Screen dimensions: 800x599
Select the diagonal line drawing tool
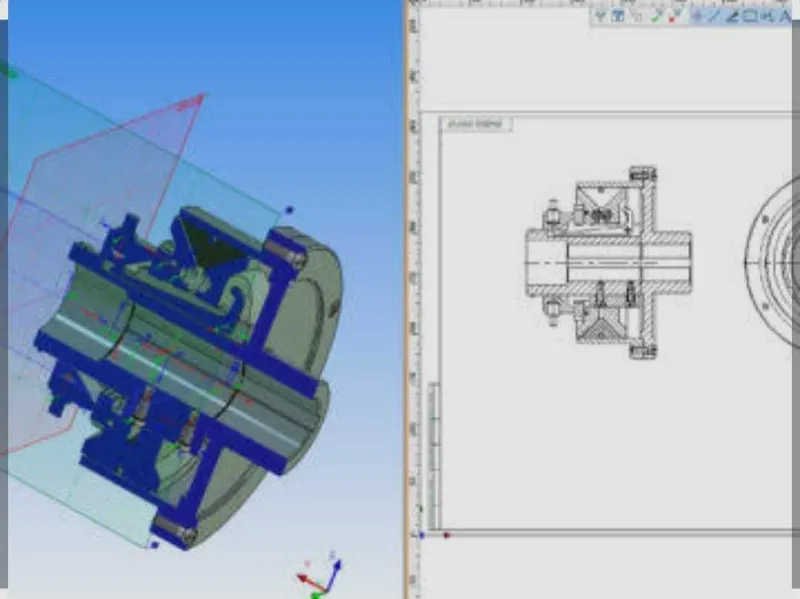click(x=714, y=16)
